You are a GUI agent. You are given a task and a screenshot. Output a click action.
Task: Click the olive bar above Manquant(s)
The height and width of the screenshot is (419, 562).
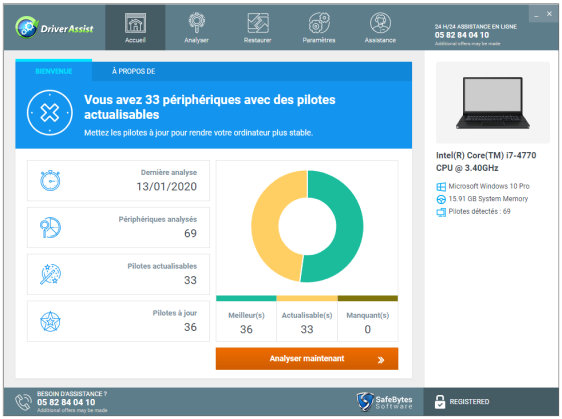368,298
